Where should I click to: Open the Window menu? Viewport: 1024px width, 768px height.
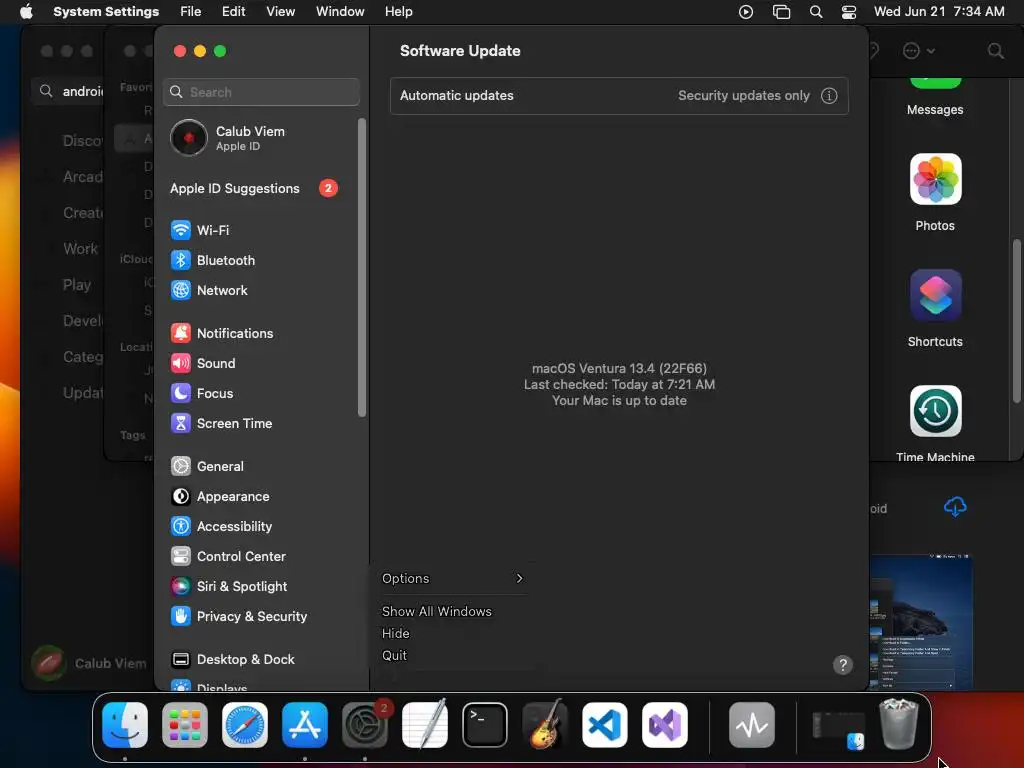coord(340,12)
